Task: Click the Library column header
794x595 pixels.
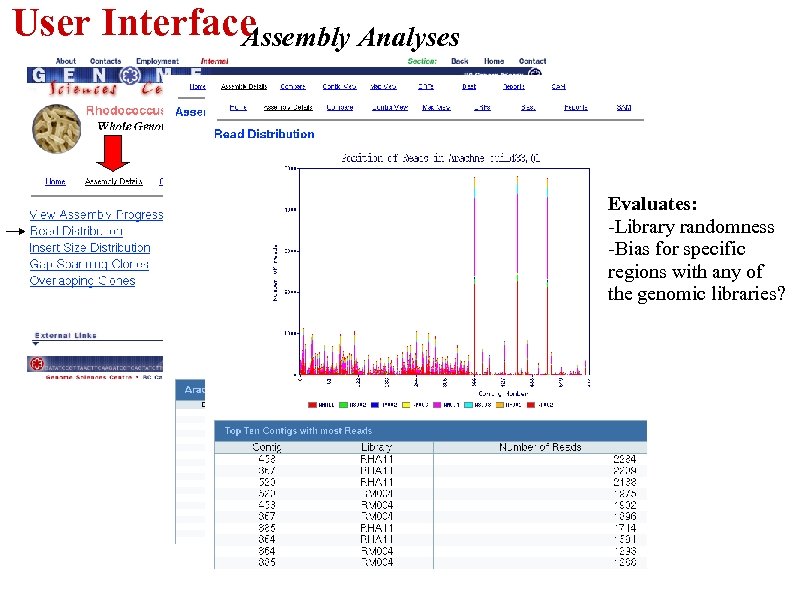Action: pos(376,447)
